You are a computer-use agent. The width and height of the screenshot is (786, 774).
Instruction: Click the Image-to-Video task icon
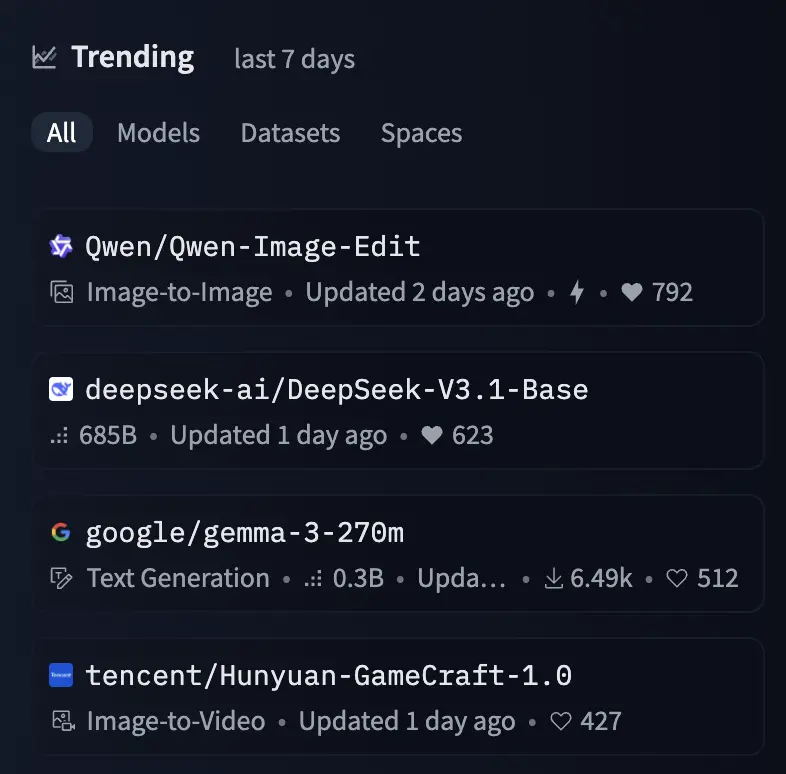click(62, 721)
